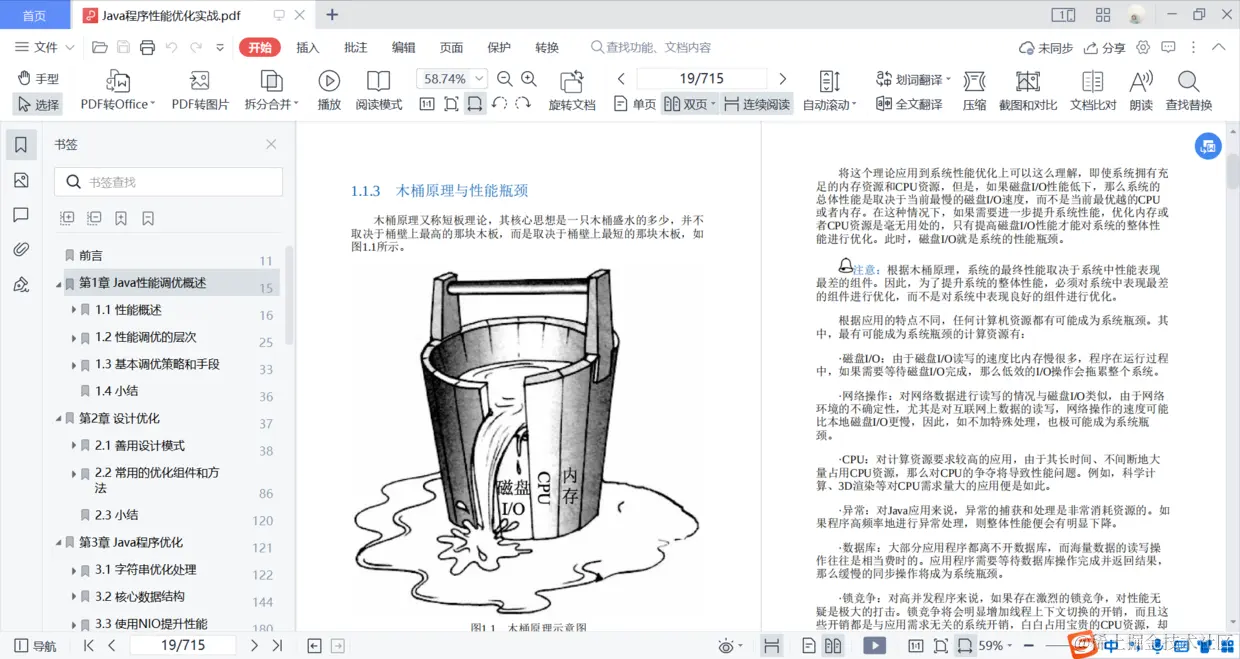Open the attachments paperclip panel
Image resolution: width=1240 pixels, height=659 pixels.
21,250
